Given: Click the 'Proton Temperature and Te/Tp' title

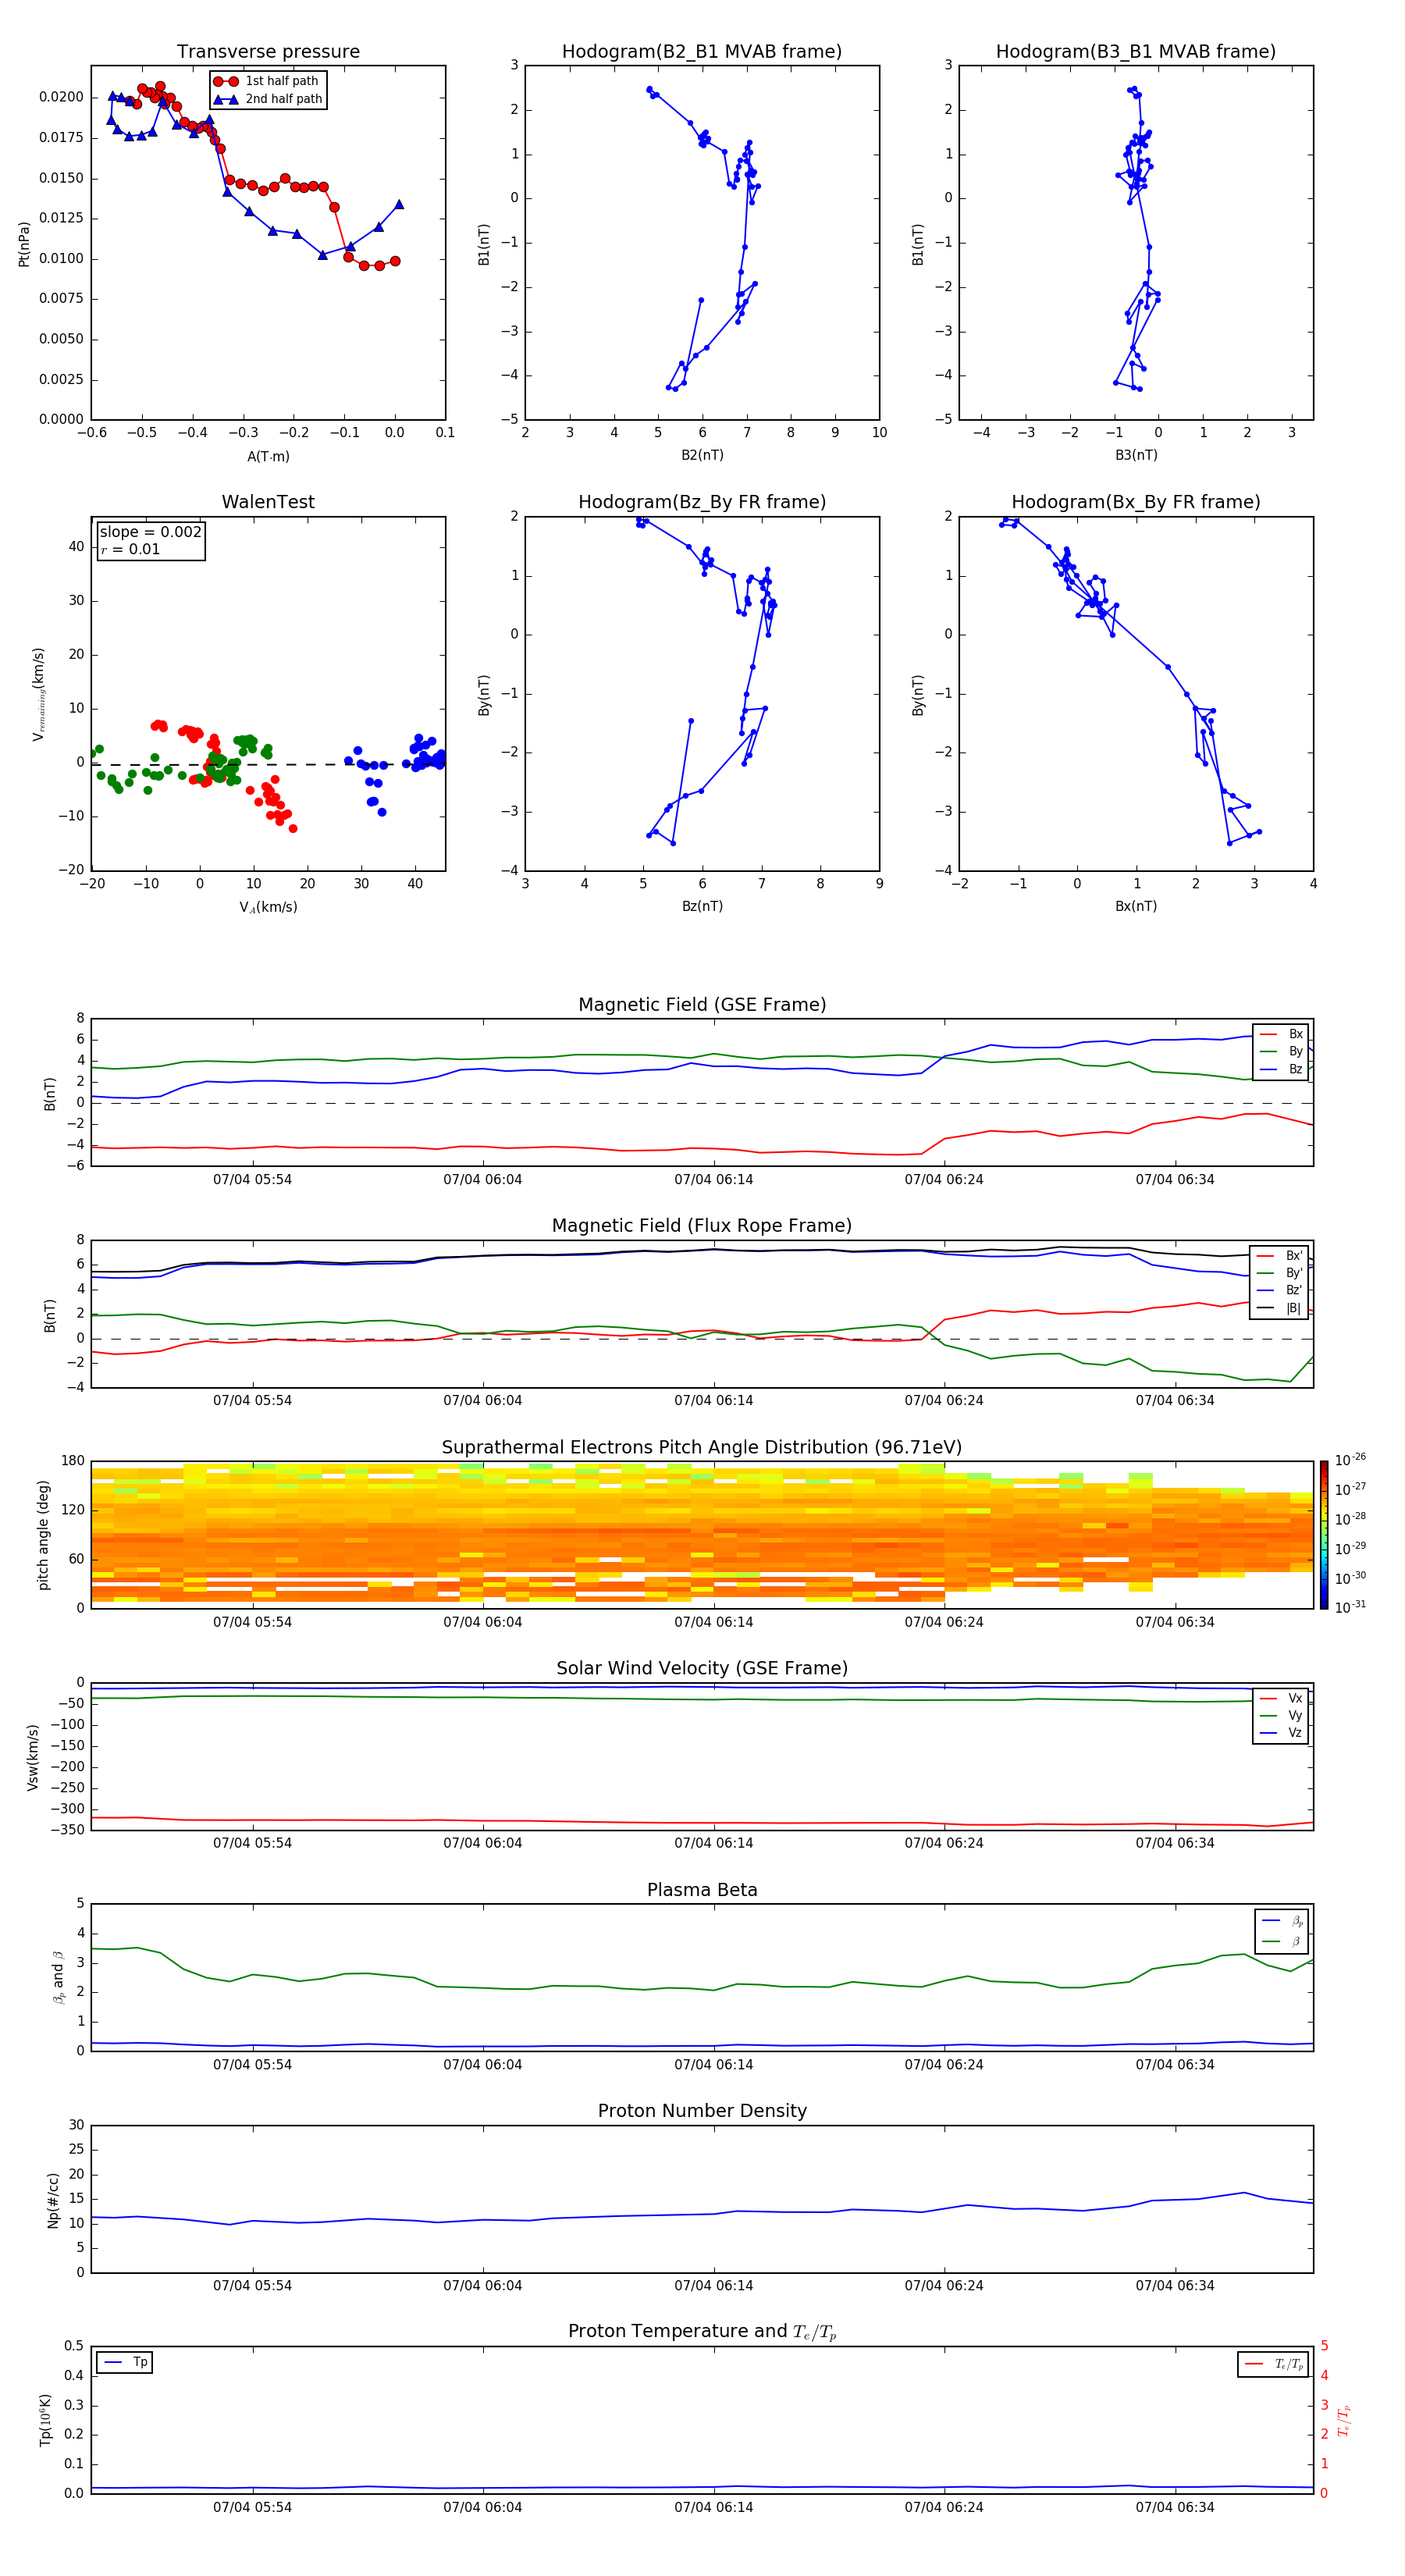Looking at the screenshot, I should coord(702,2332).
